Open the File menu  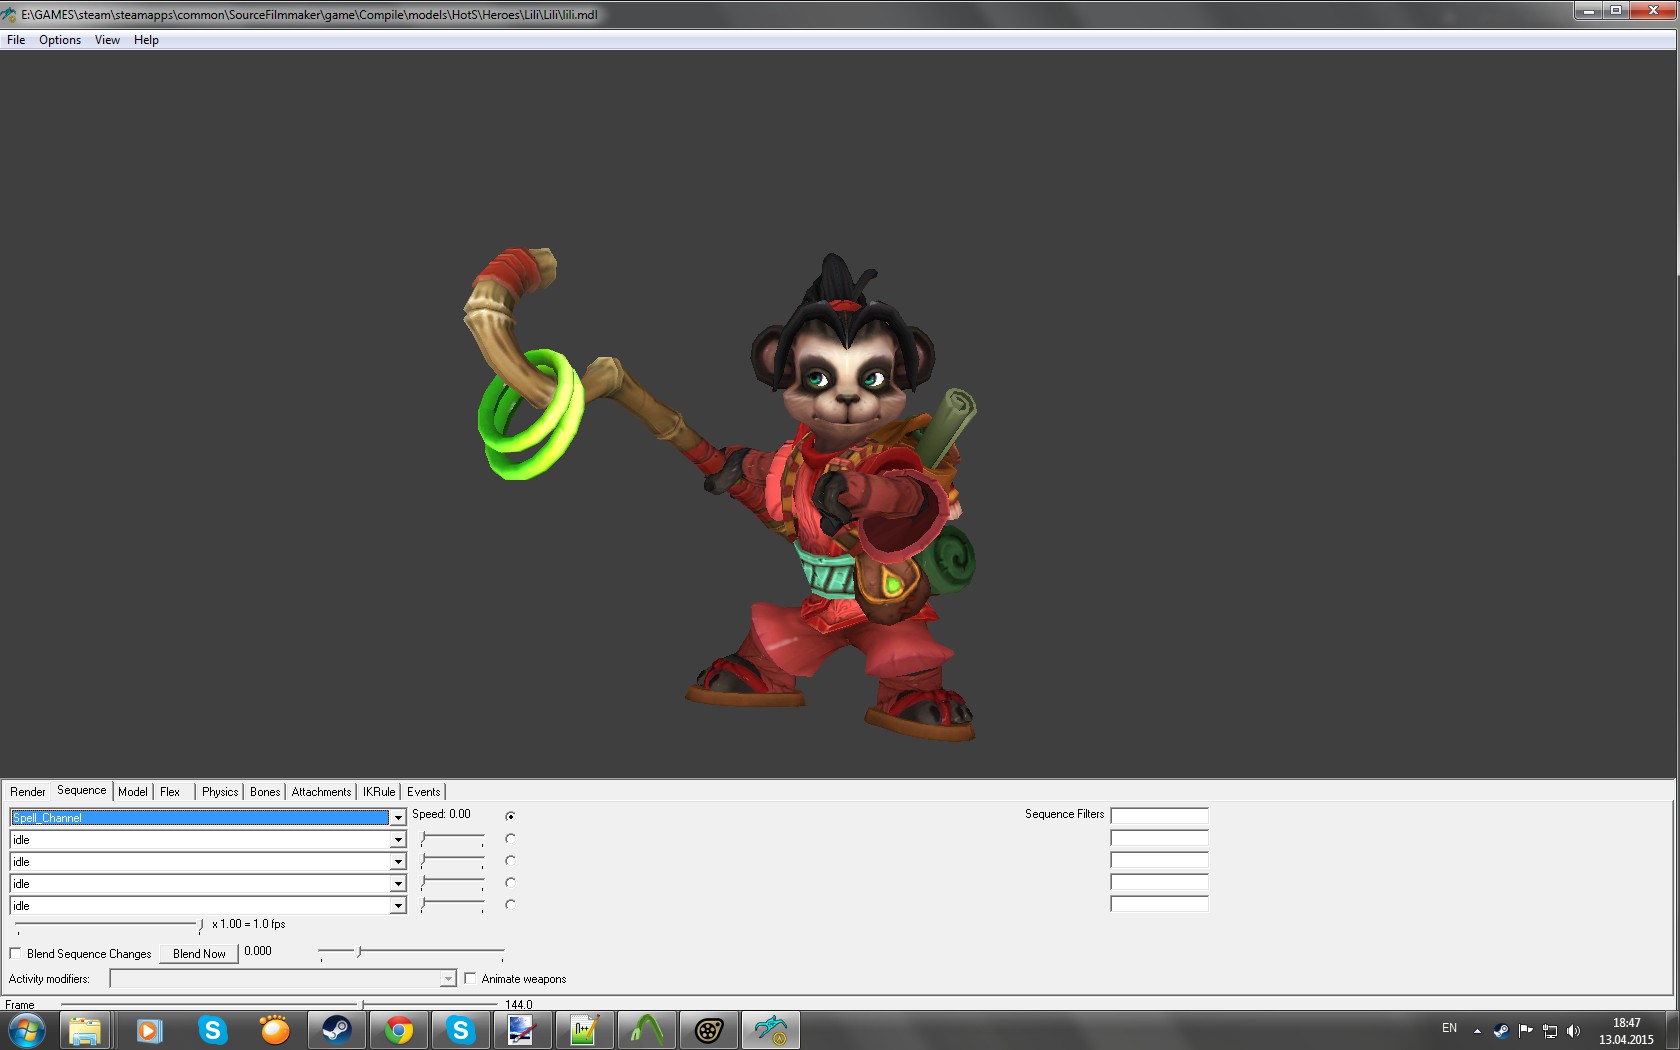click(16, 40)
